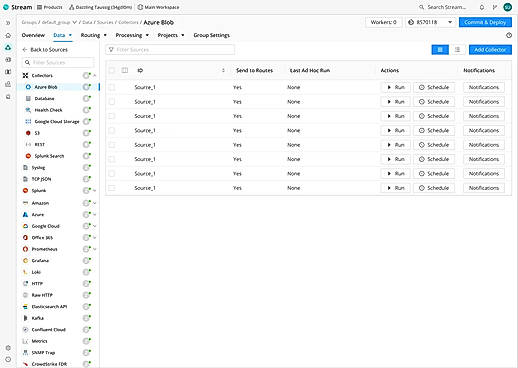The height and width of the screenshot is (368, 518).
Task: Open the column chooser icon in the table header
Action: (x=125, y=70)
